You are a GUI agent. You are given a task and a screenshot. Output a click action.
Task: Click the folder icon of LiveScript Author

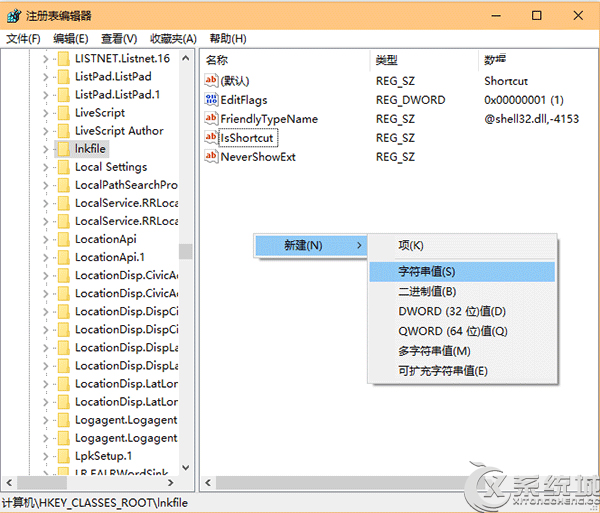point(64,131)
